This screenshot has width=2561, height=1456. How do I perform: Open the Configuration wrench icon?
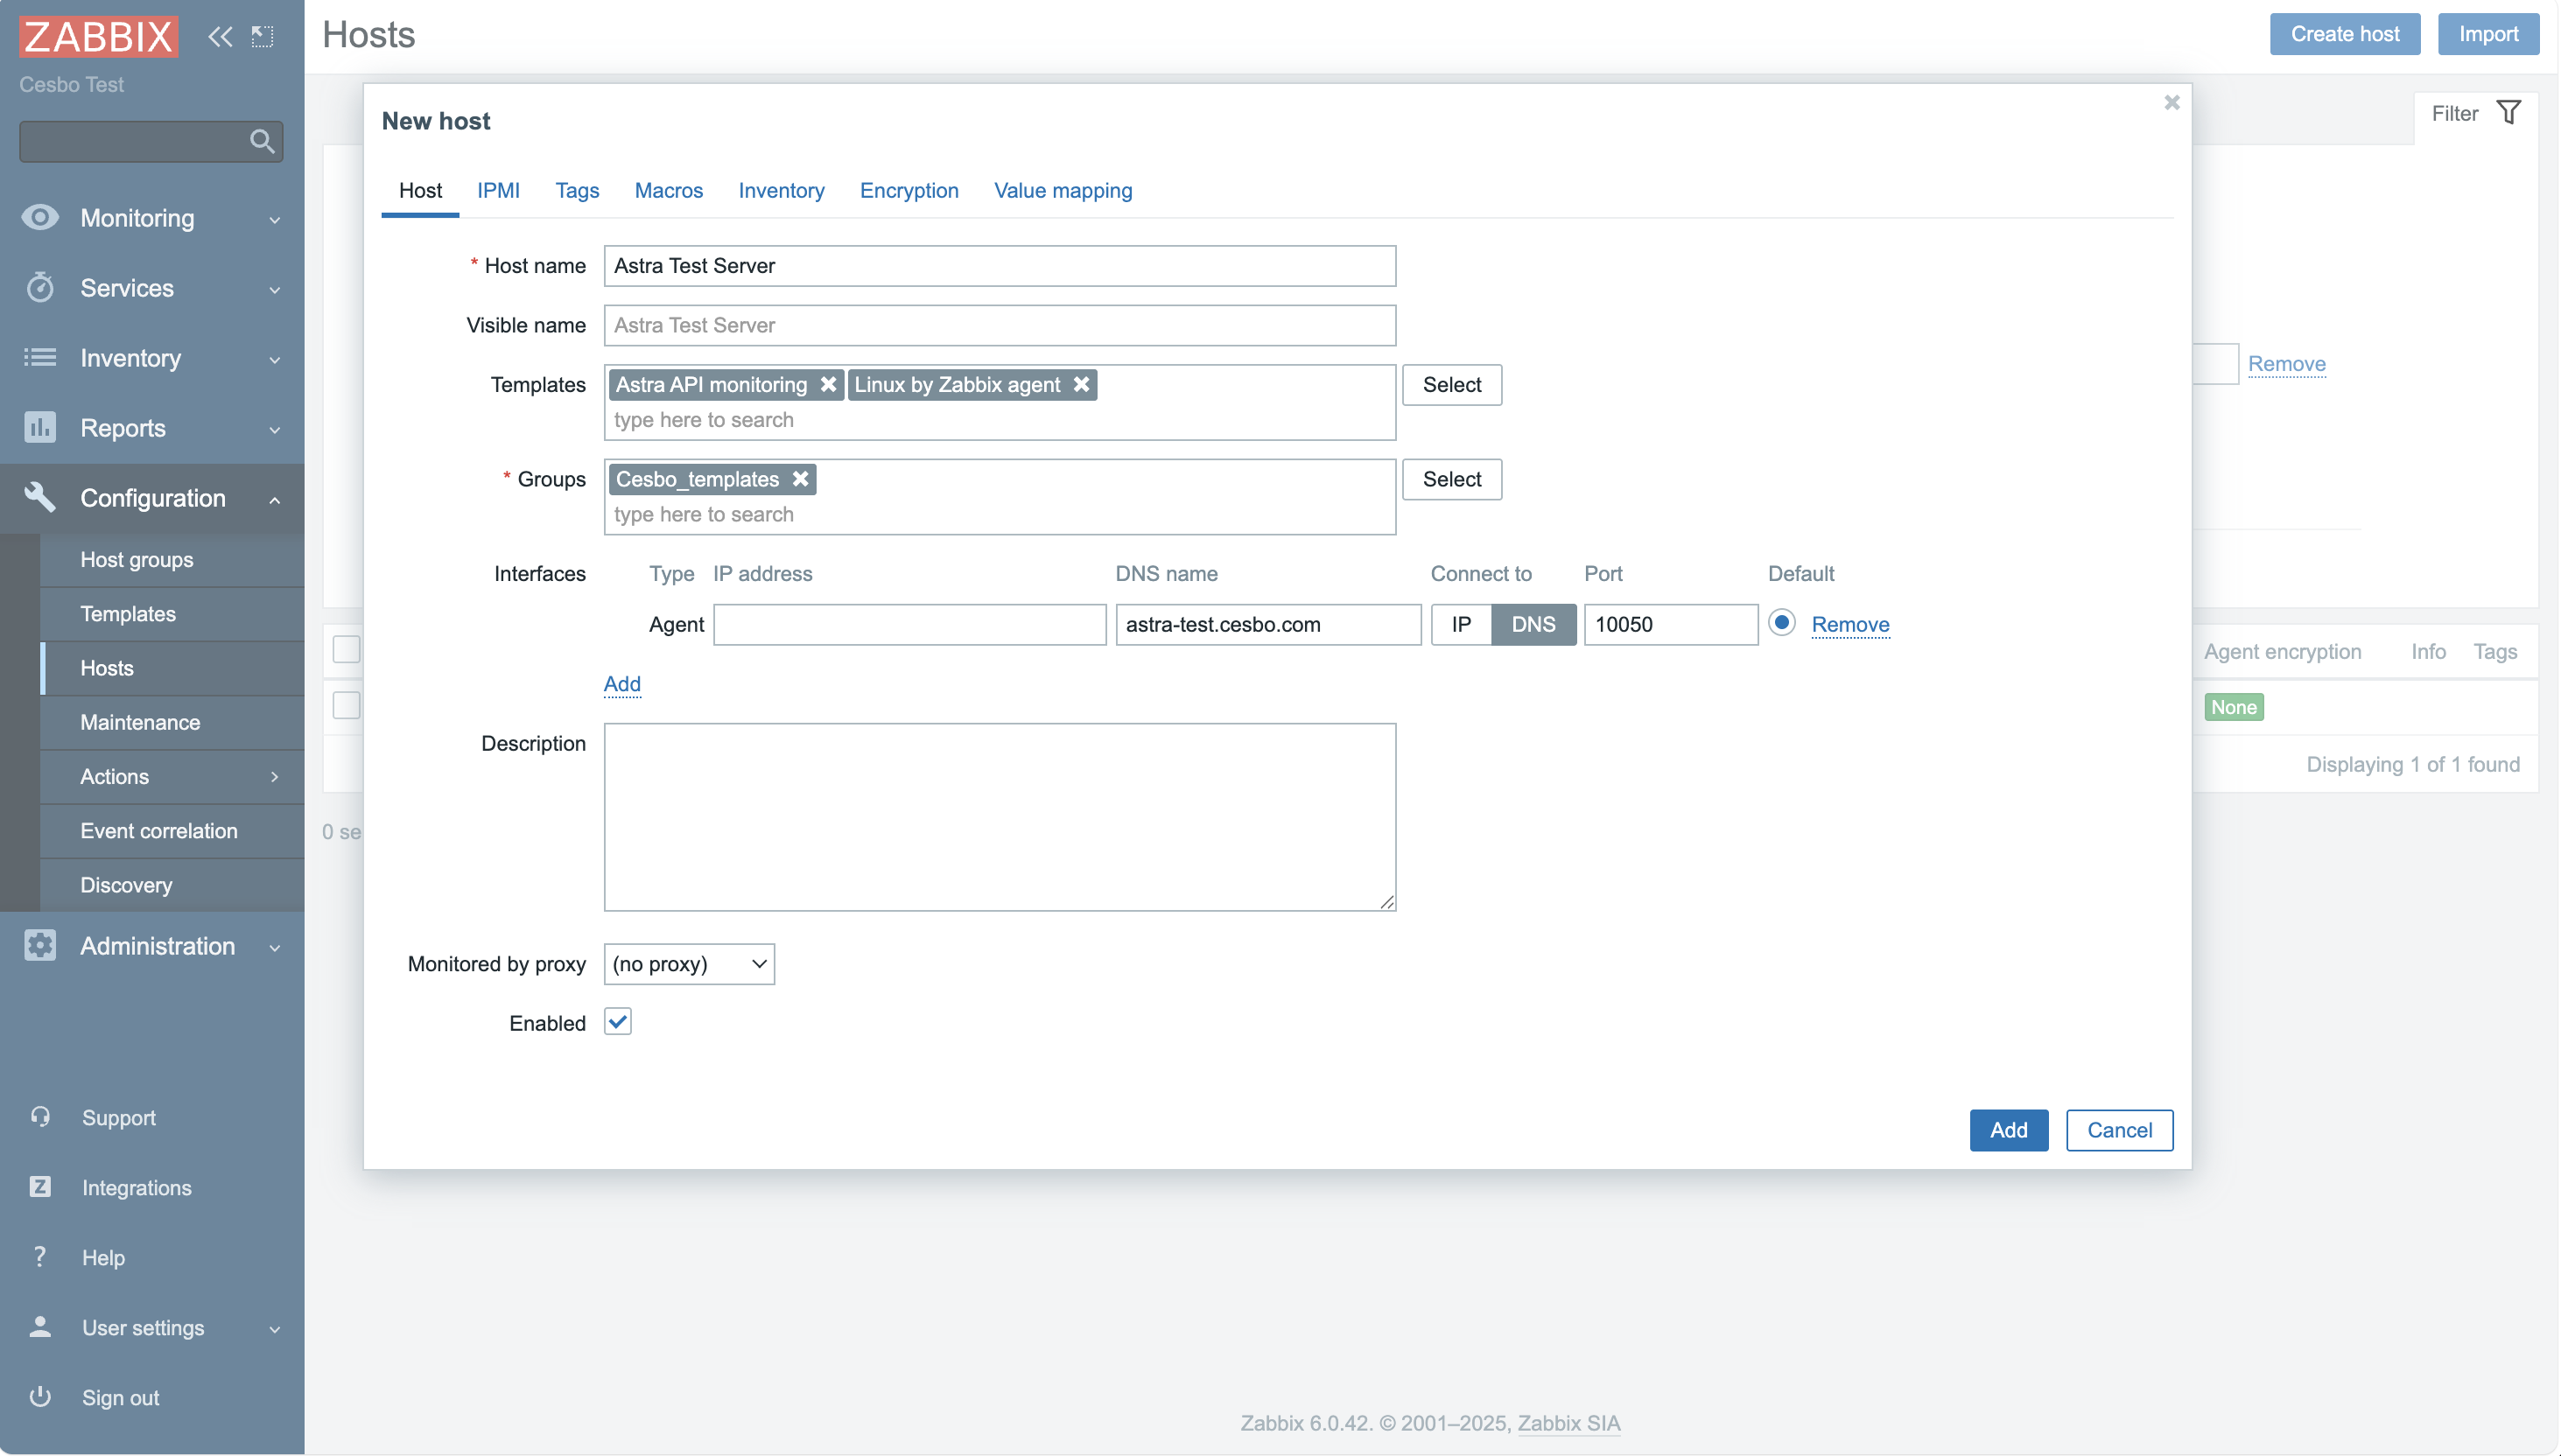(x=39, y=497)
